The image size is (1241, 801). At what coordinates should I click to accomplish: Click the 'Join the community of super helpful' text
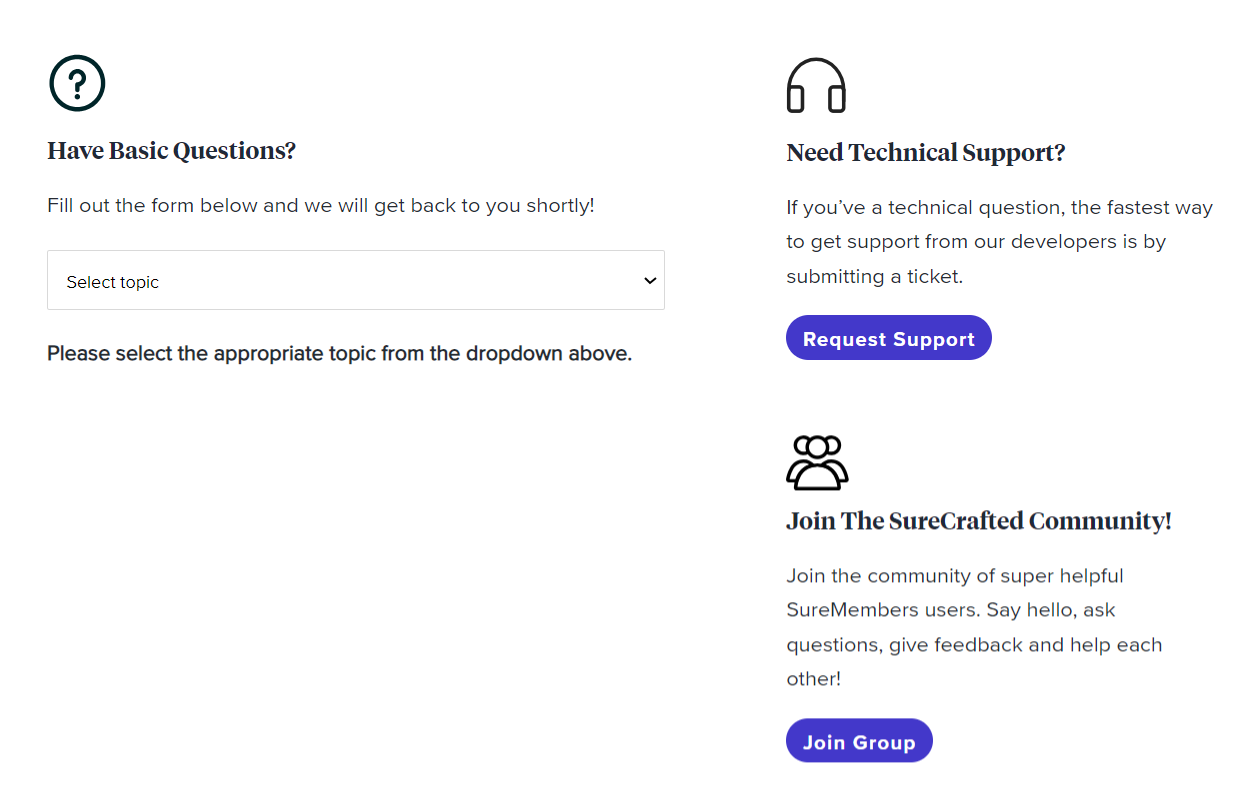tap(954, 576)
